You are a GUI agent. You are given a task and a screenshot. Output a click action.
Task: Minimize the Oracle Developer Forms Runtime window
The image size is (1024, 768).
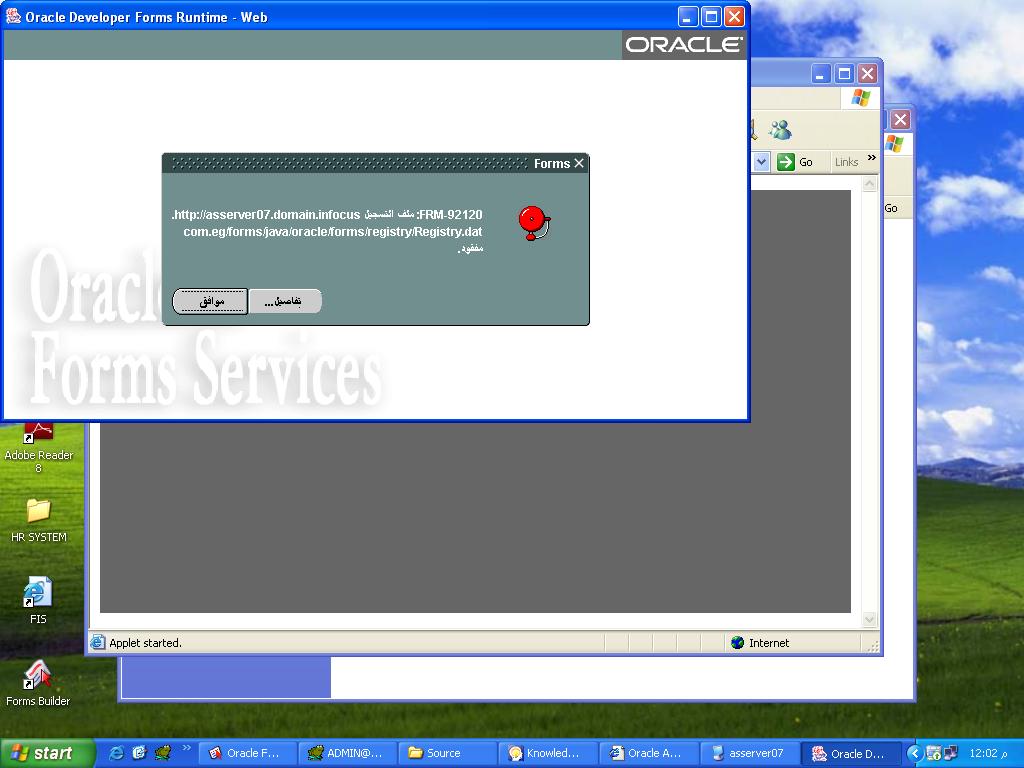(686, 17)
